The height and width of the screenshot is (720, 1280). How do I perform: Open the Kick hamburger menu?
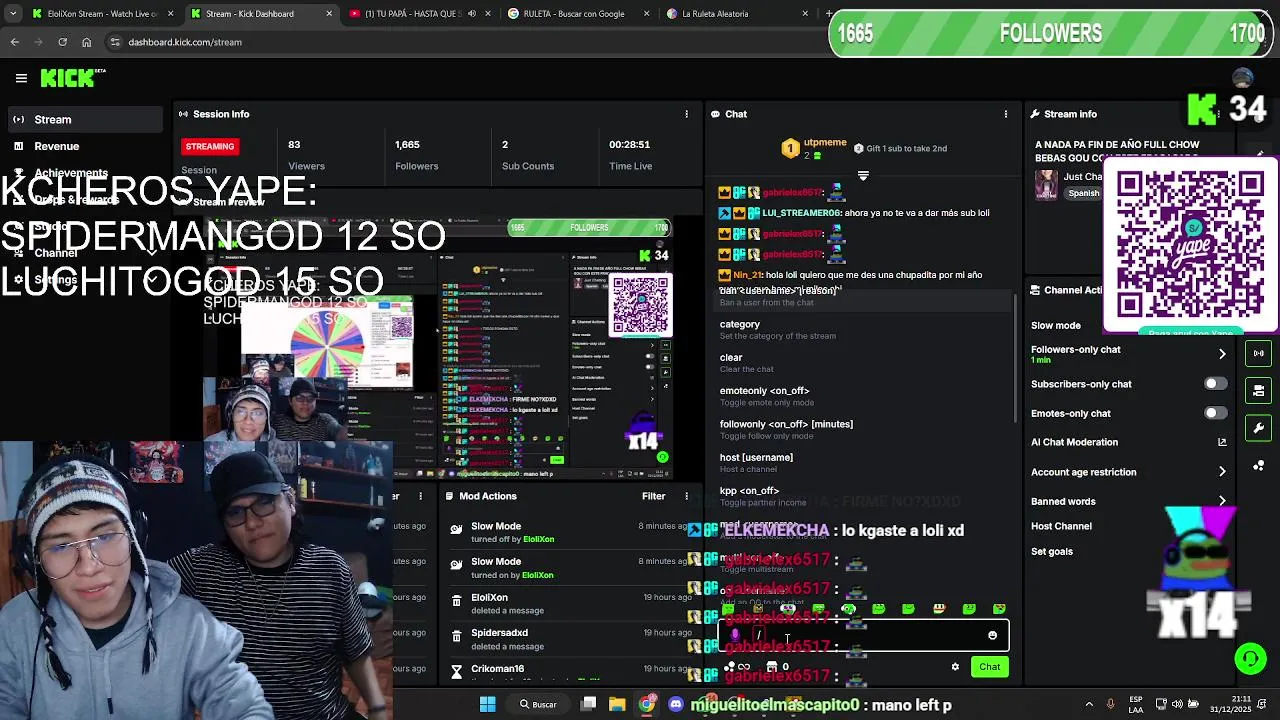coord(21,78)
